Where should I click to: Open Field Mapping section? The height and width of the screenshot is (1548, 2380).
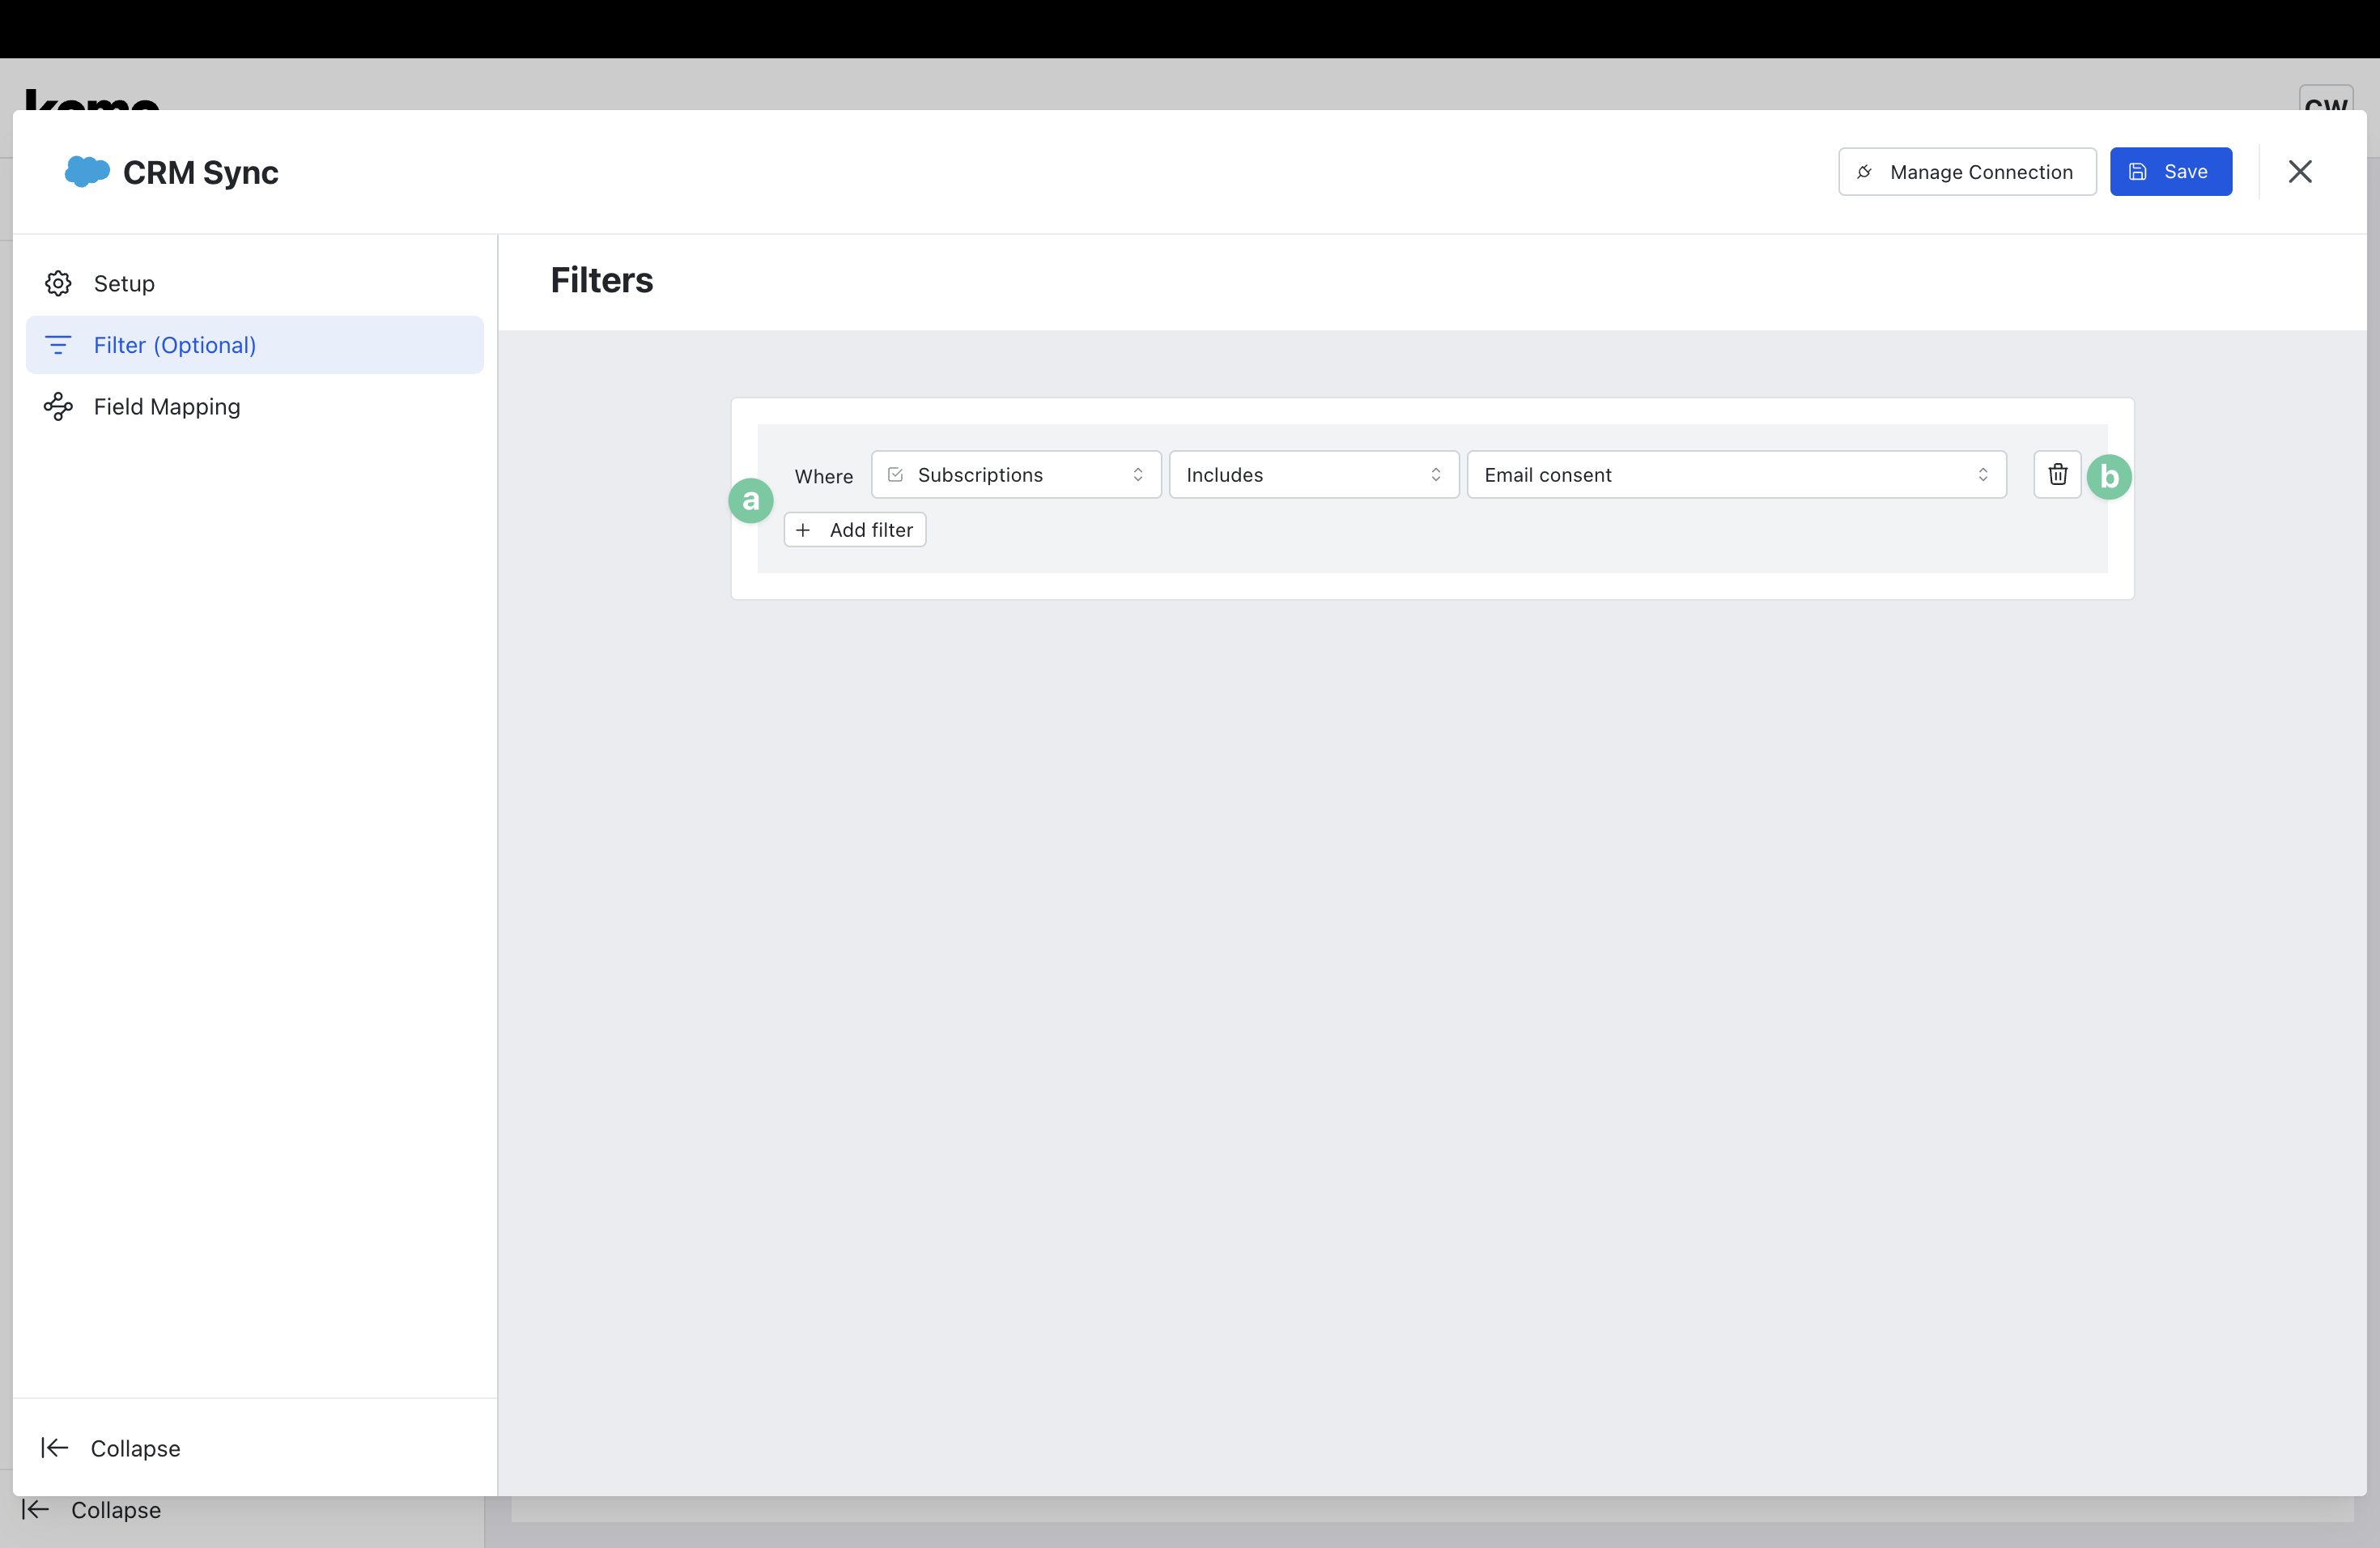click(167, 406)
